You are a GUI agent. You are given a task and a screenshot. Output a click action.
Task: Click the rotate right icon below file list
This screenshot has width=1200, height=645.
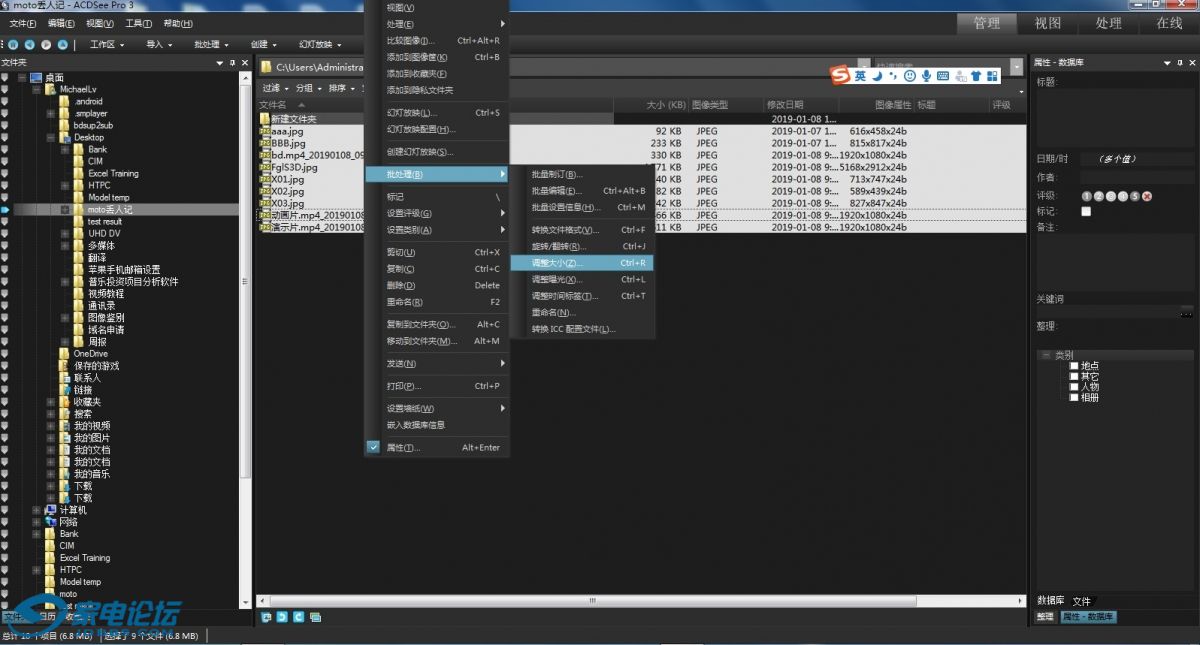click(298, 617)
